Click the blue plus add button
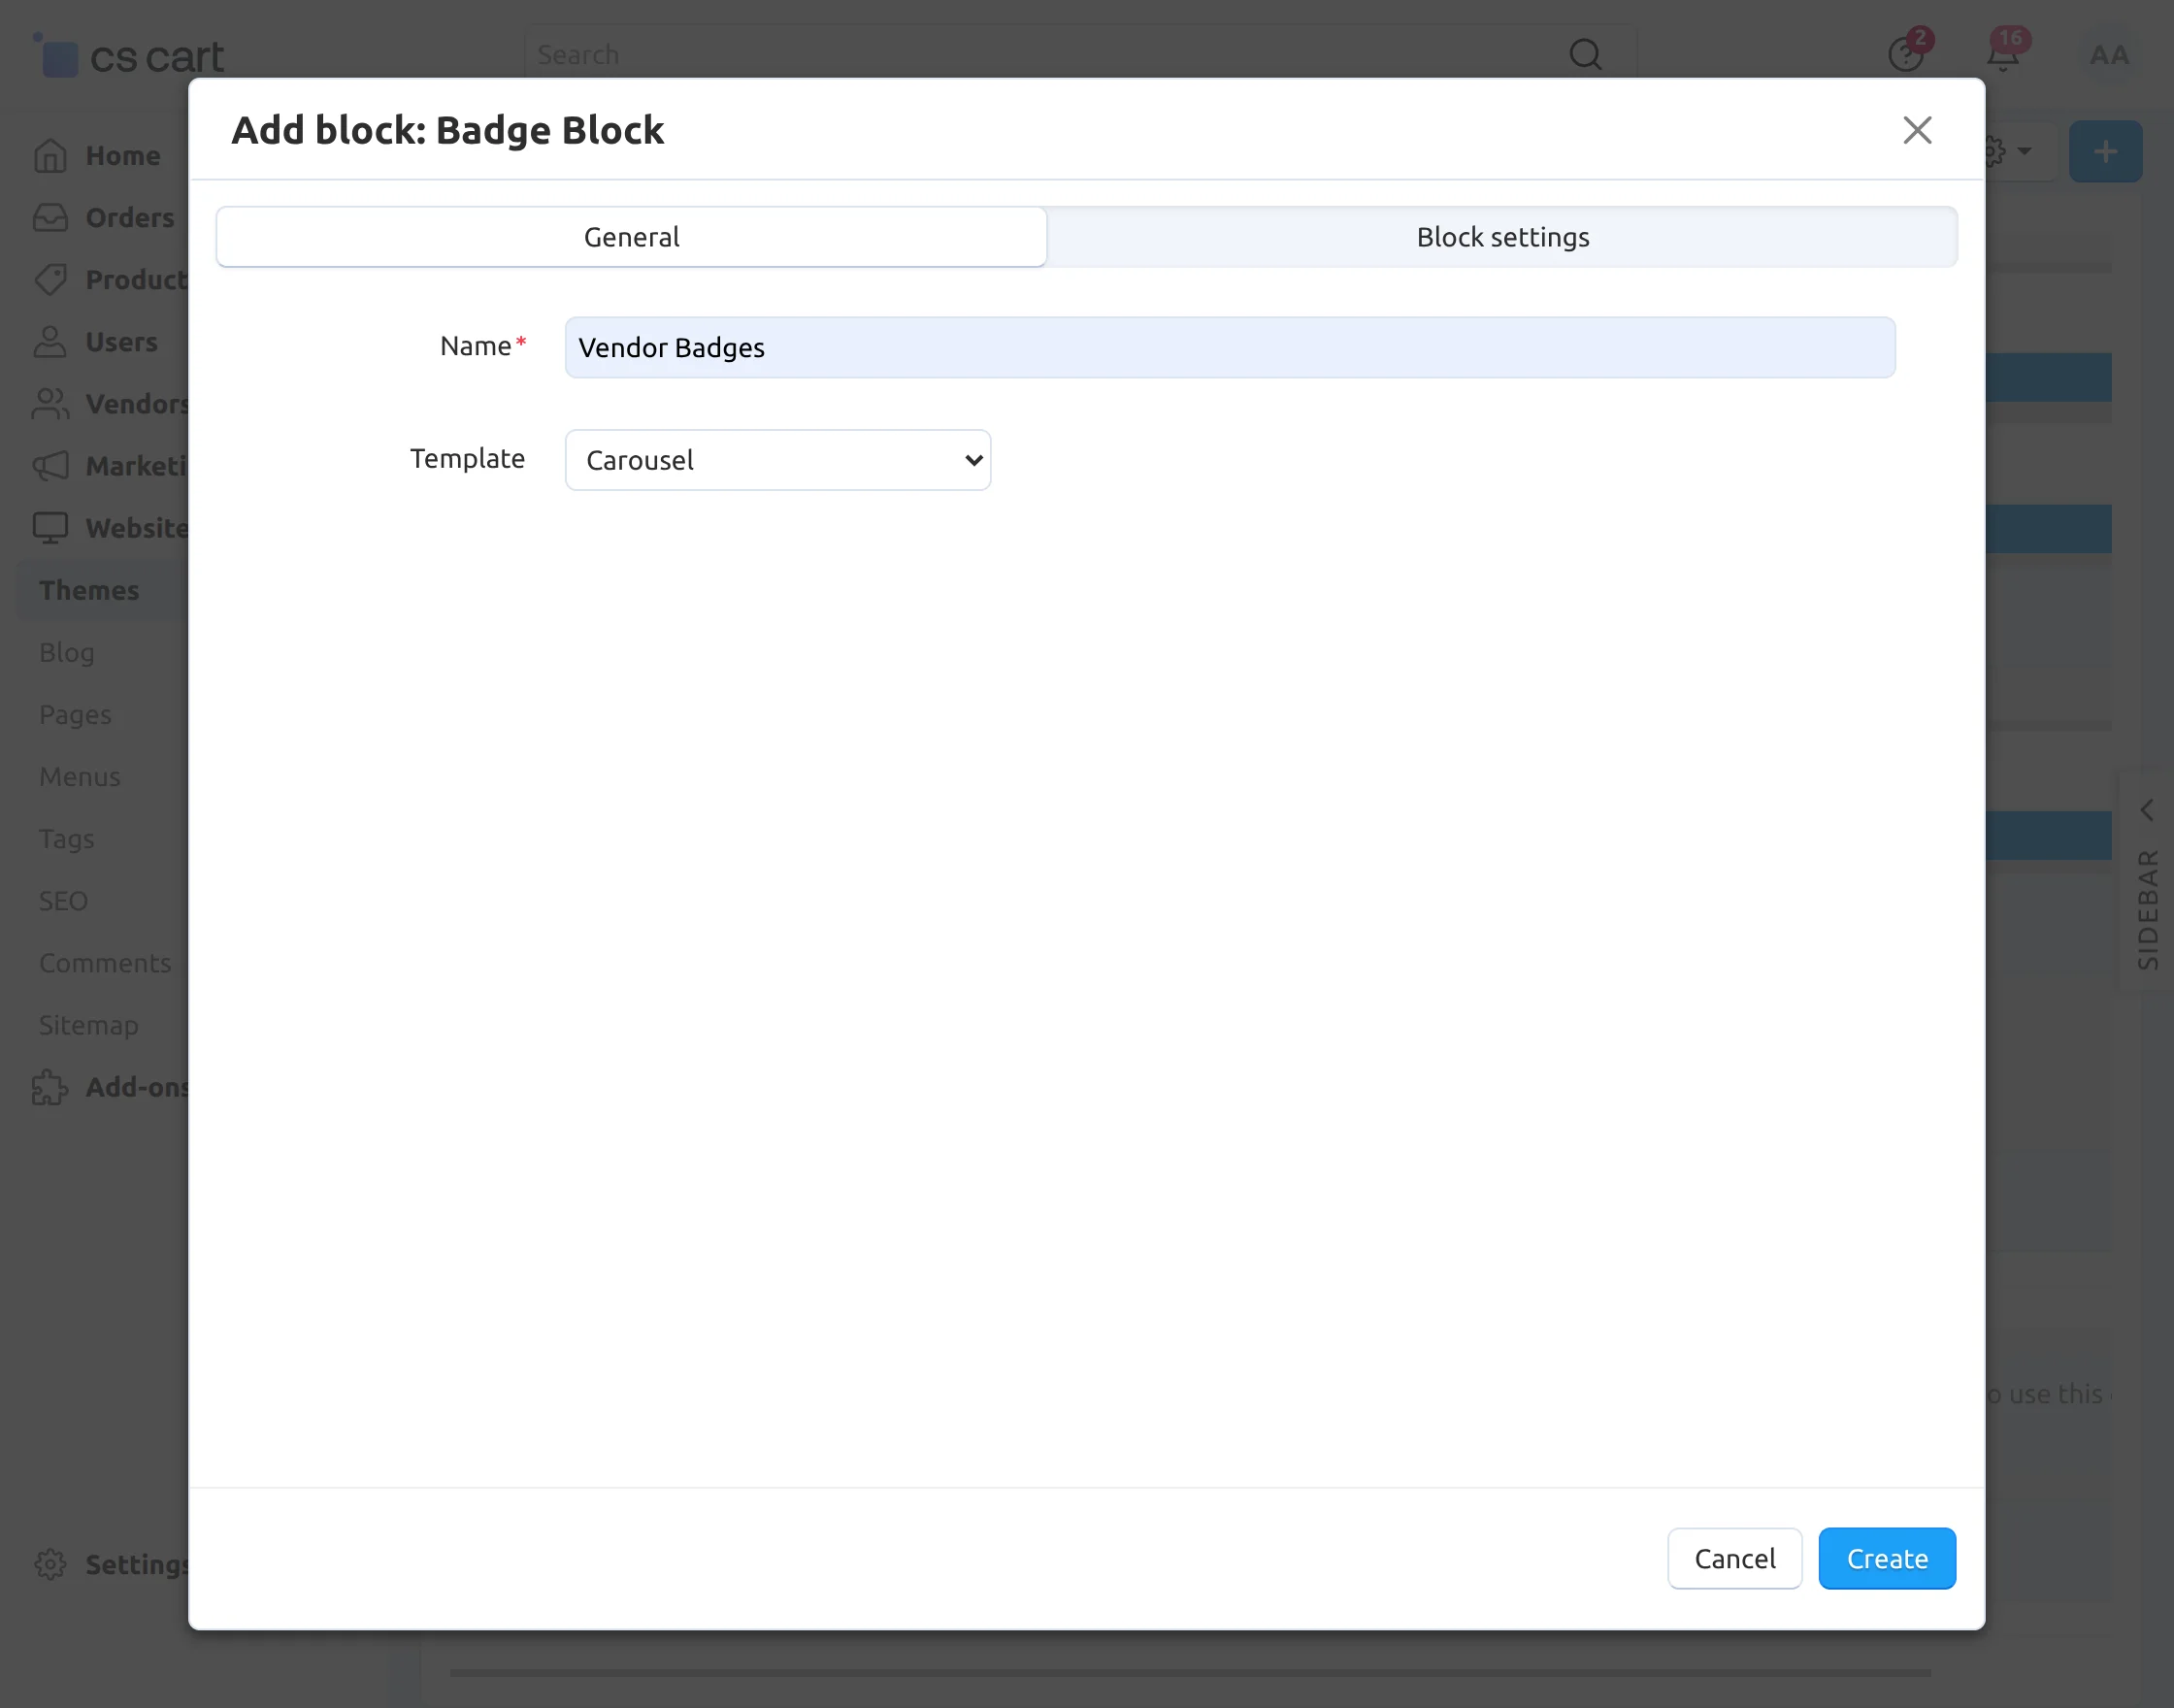 pos(2105,152)
